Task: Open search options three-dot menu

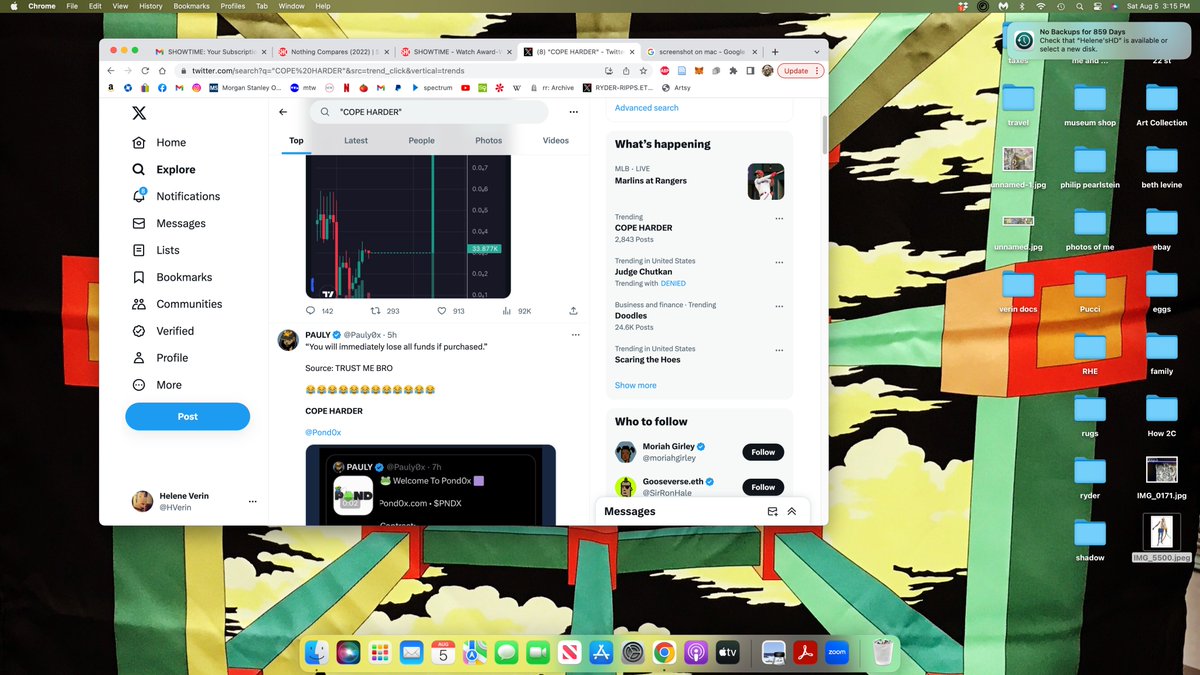Action: (573, 112)
